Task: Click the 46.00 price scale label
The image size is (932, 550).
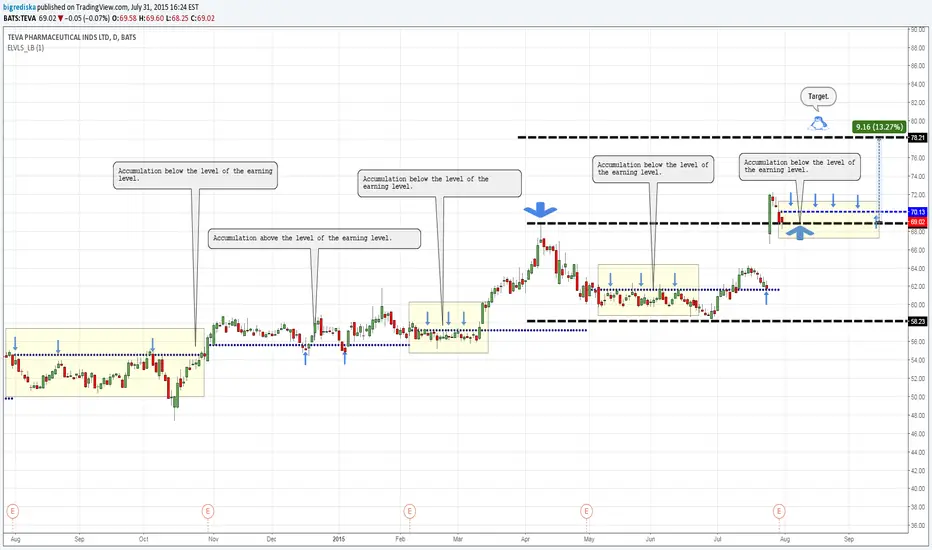Action: click(917, 434)
